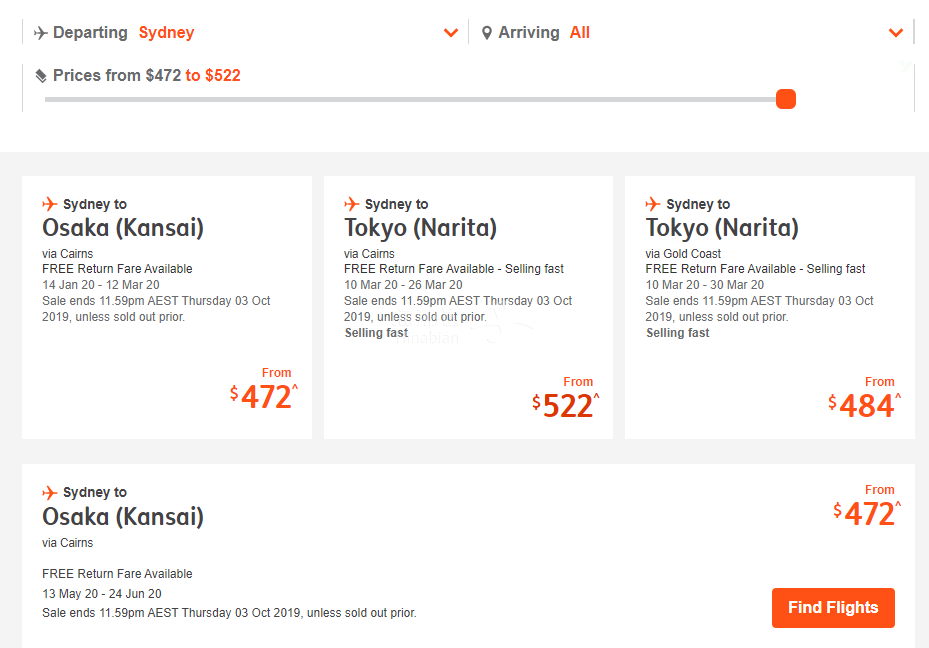Click plane icon on bottom Osaka listing
The height and width of the screenshot is (648, 929).
coord(50,492)
